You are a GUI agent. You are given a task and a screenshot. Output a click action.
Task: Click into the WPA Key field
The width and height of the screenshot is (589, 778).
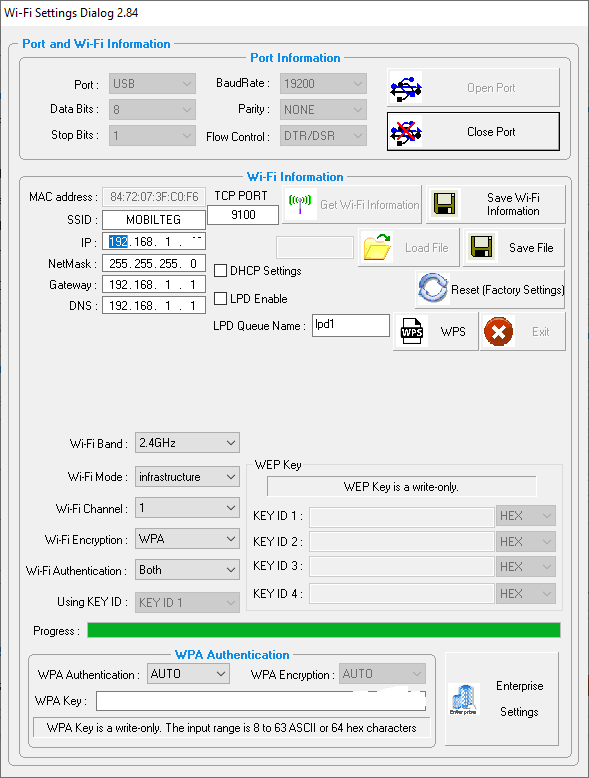[x=261, y=701]
